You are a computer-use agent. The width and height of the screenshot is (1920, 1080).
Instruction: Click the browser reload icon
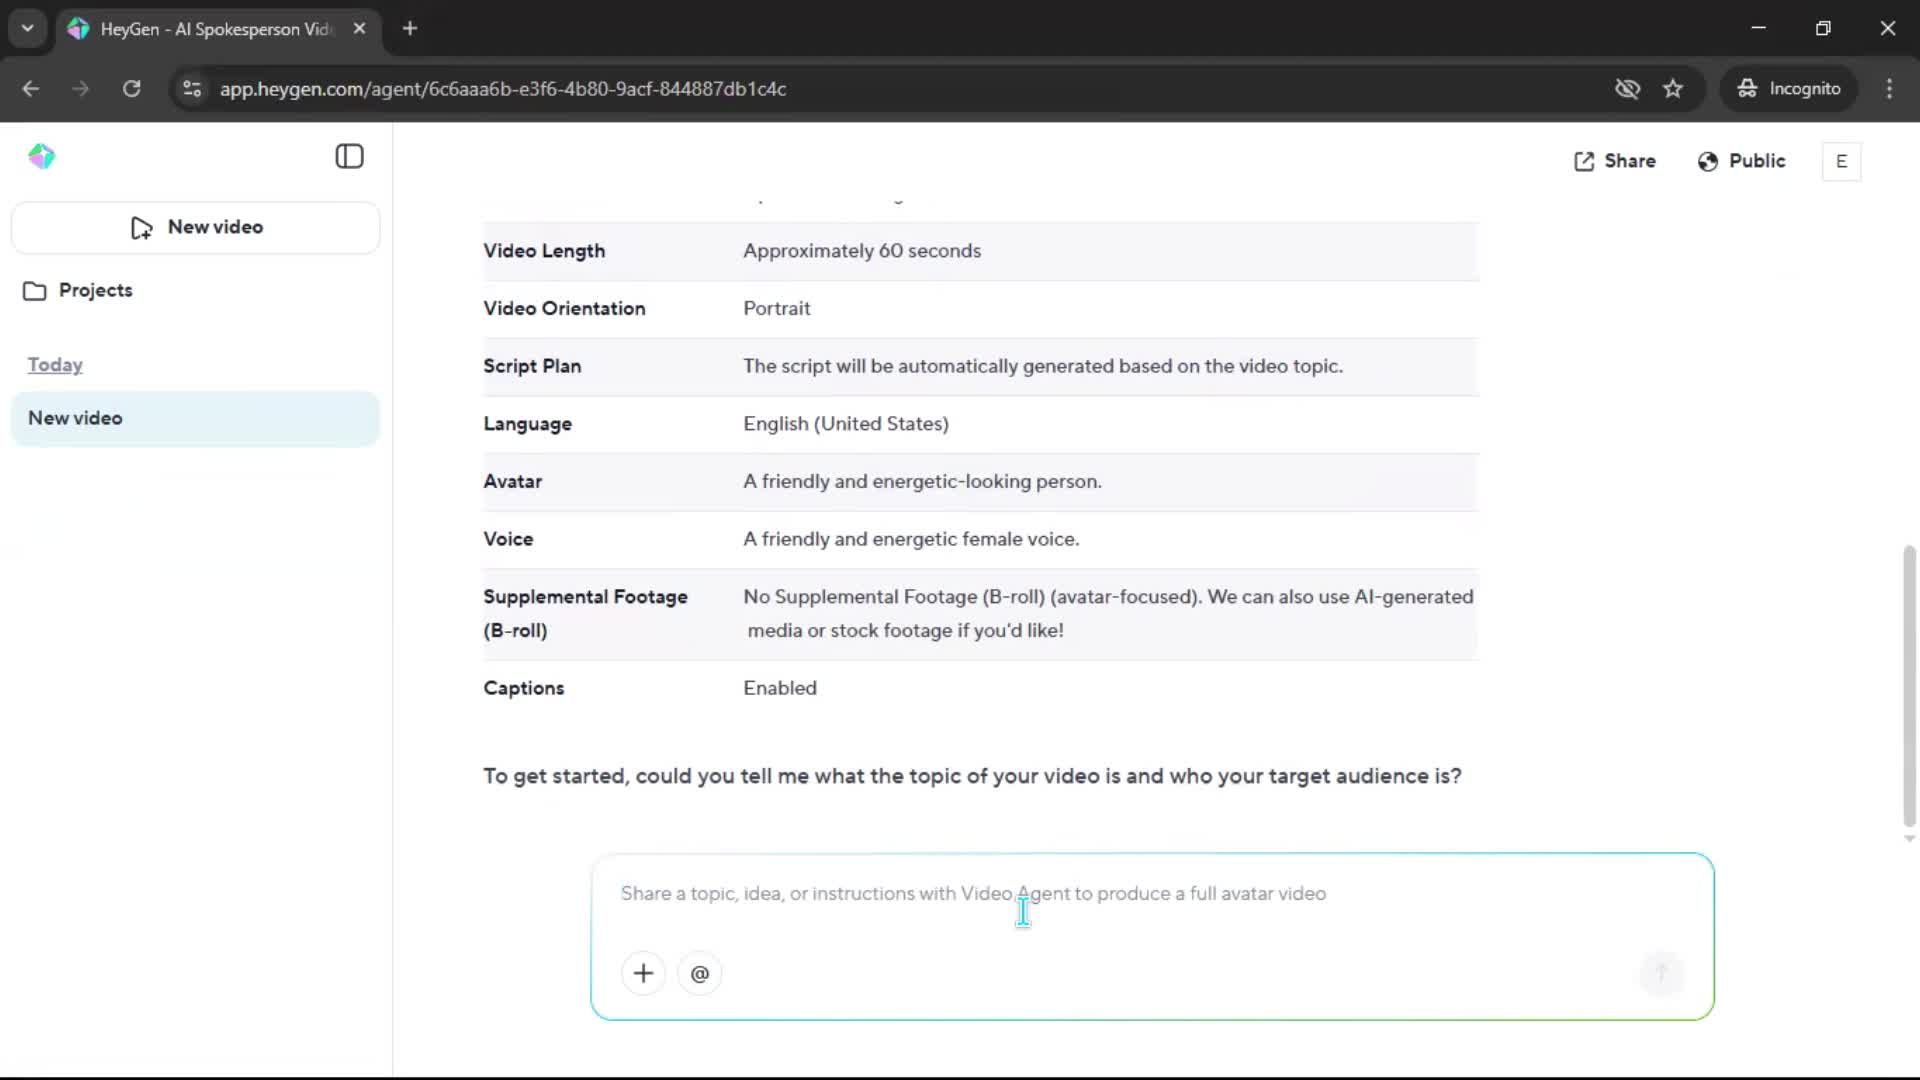(x=131, y=89)
